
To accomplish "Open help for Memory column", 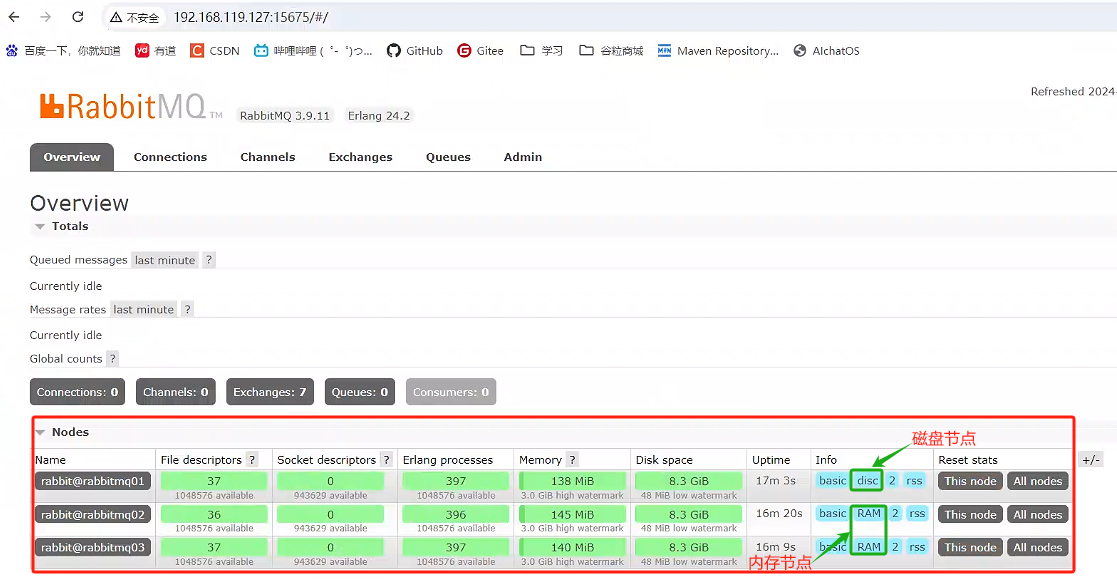I will point(572,460).
